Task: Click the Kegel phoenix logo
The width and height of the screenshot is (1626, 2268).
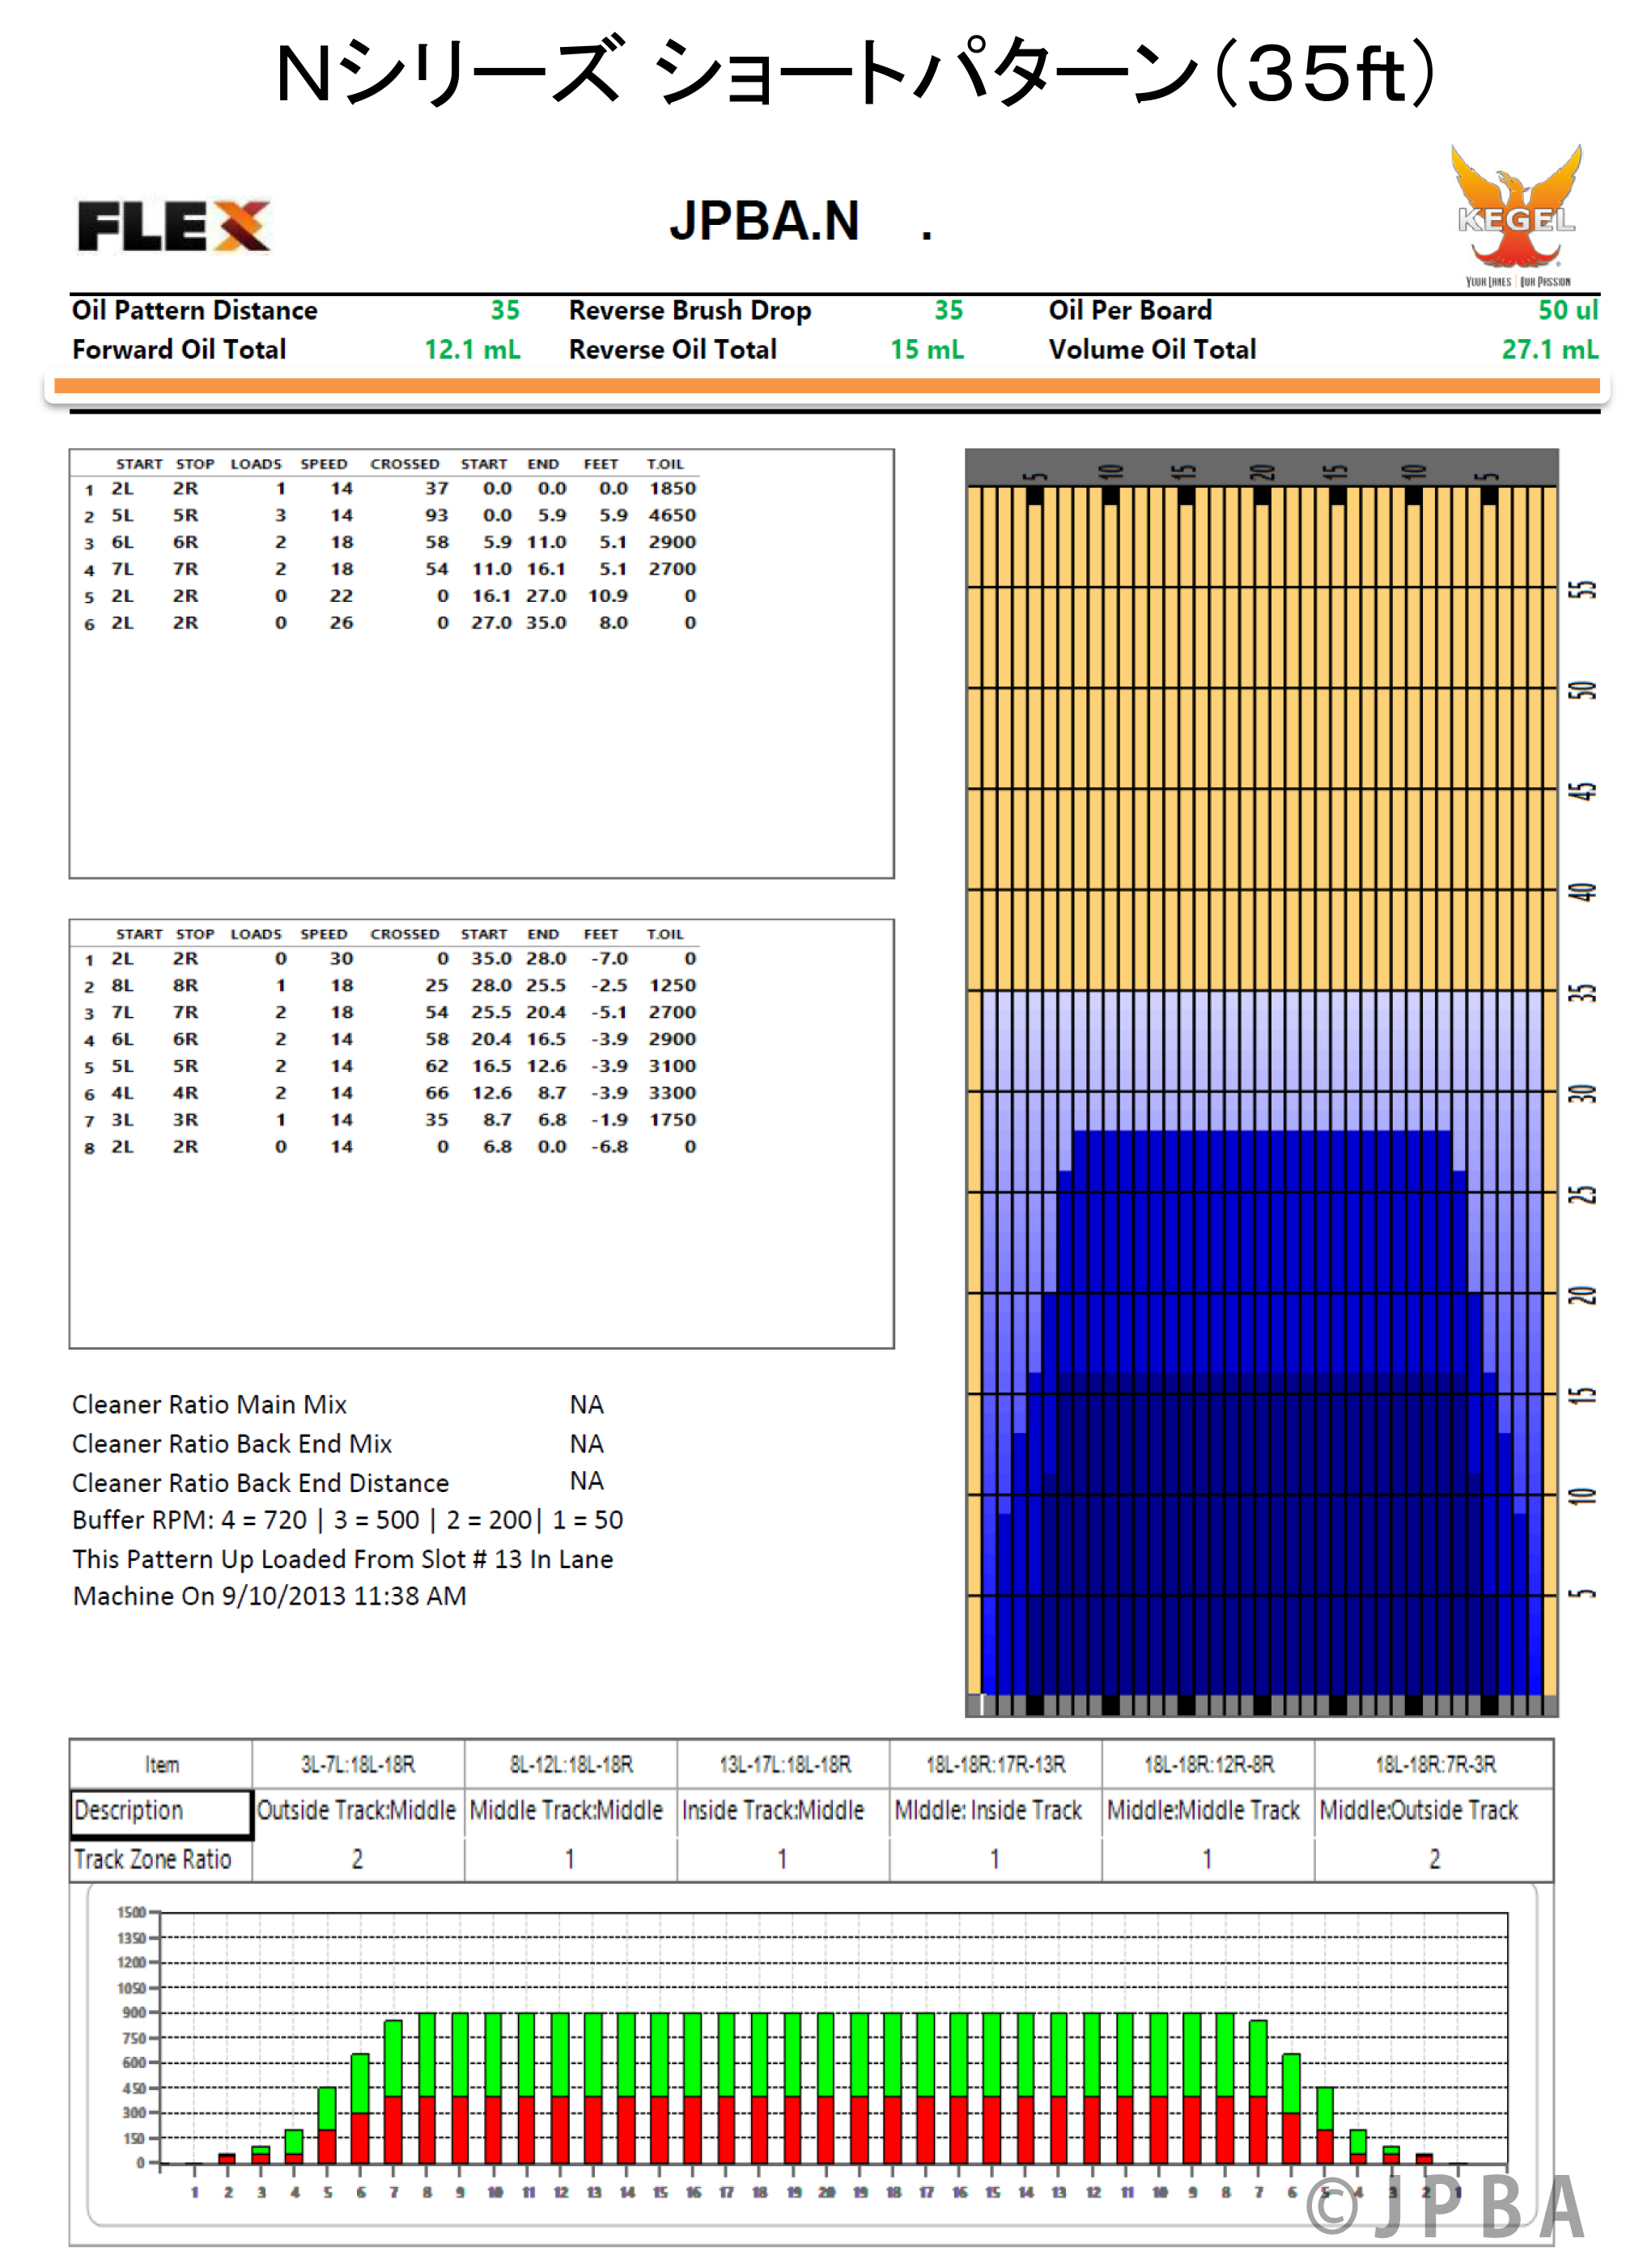Action: tap(1516, 214)
